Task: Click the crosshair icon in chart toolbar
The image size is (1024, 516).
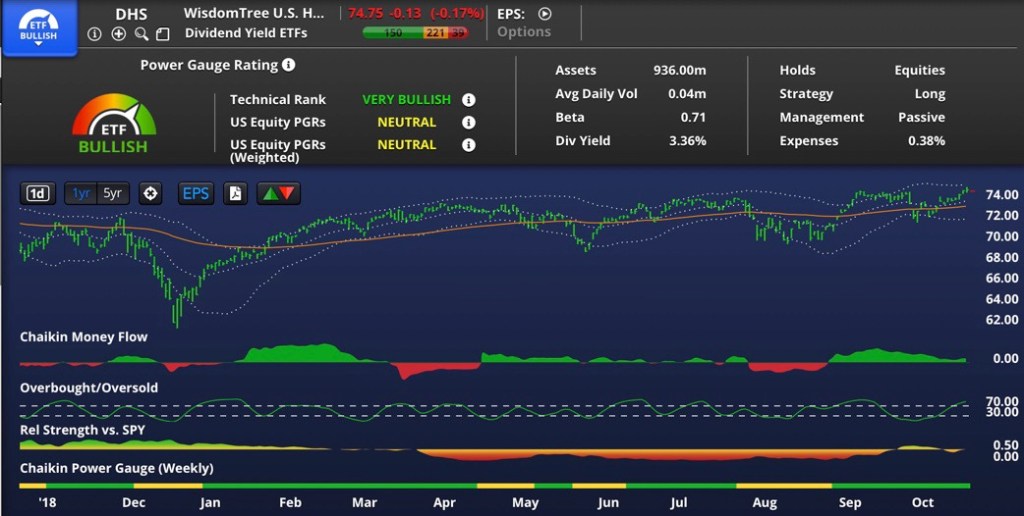Action: click(151, 193)
